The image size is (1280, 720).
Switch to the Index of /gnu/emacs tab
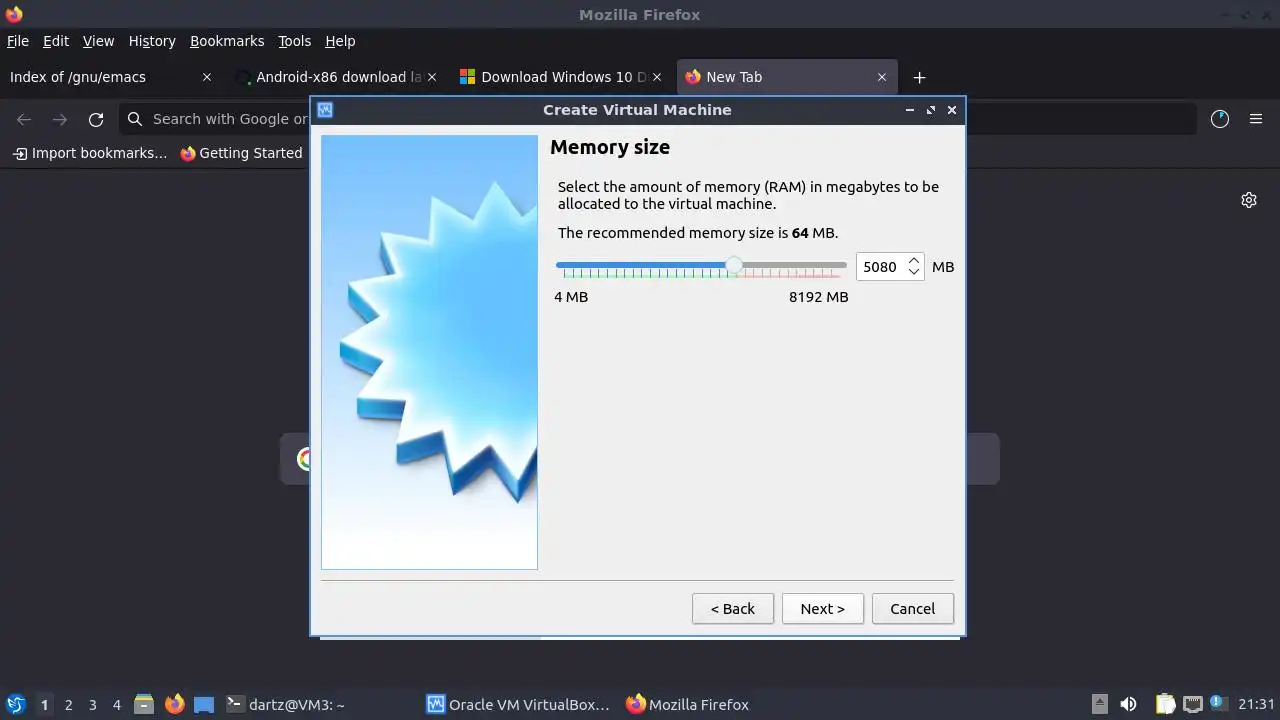110,77
